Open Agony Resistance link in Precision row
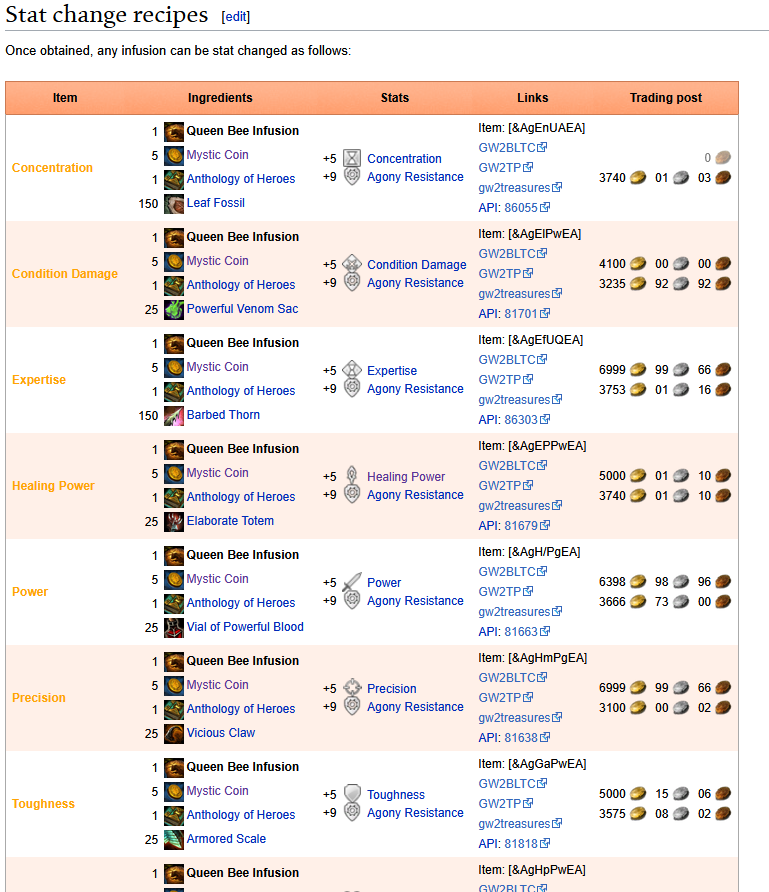The height and width of the screenshot is (892, 769). point(415,707)
